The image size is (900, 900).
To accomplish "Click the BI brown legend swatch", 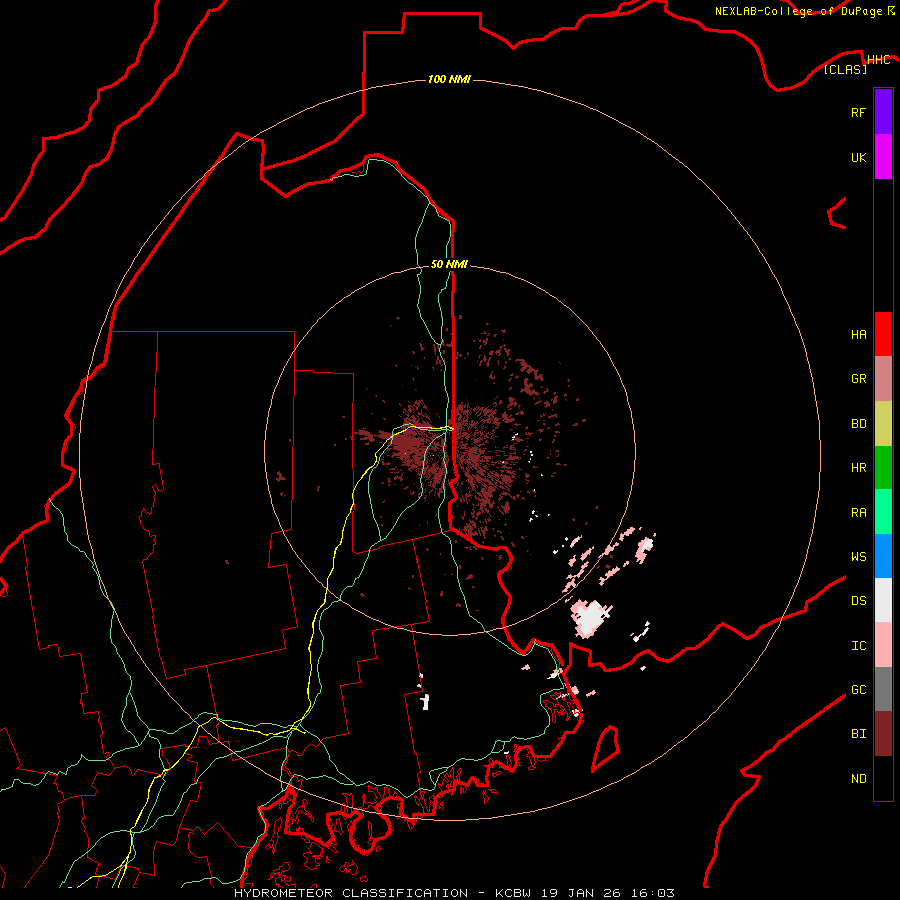I will point(883,734).
